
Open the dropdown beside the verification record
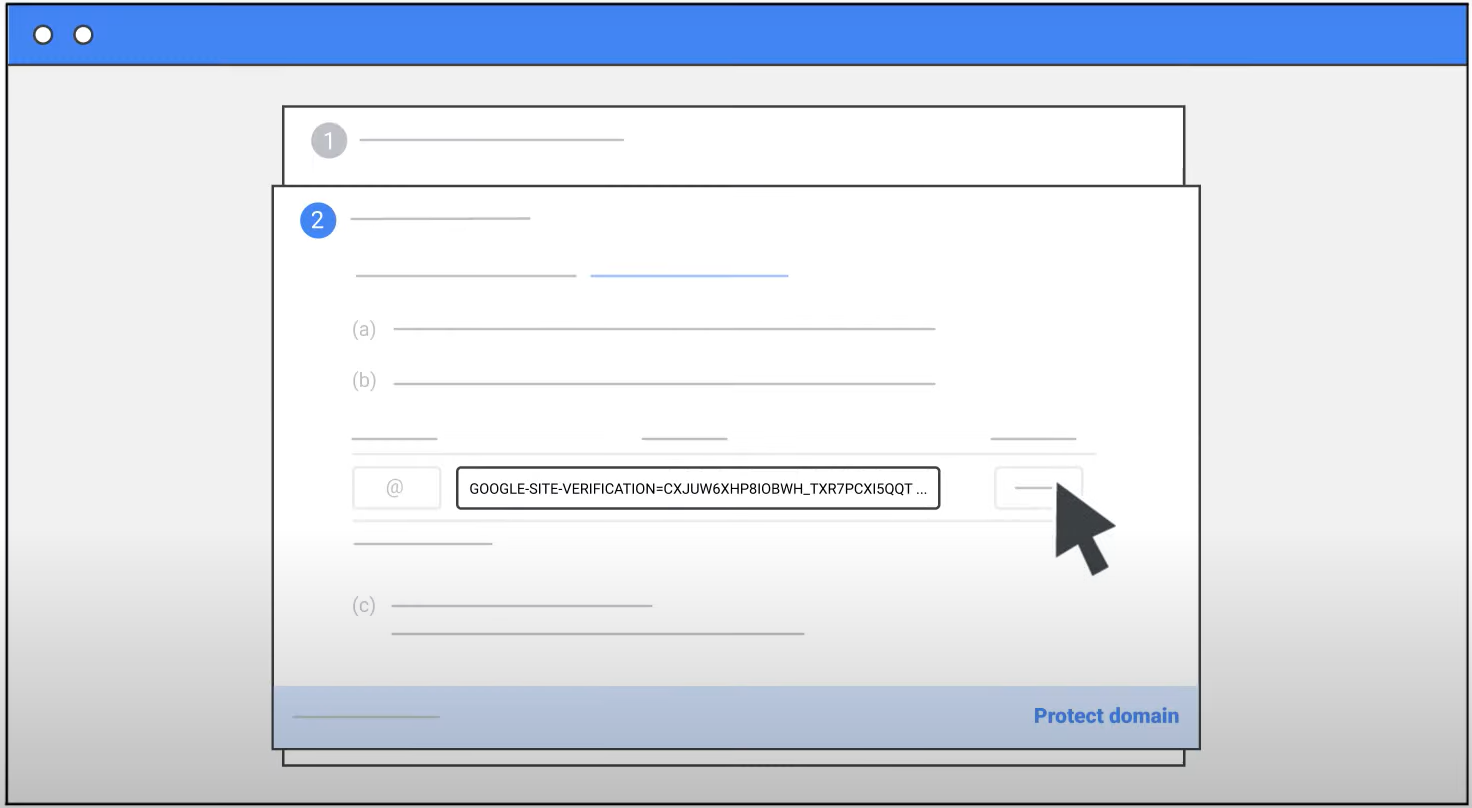(1038, 488)
